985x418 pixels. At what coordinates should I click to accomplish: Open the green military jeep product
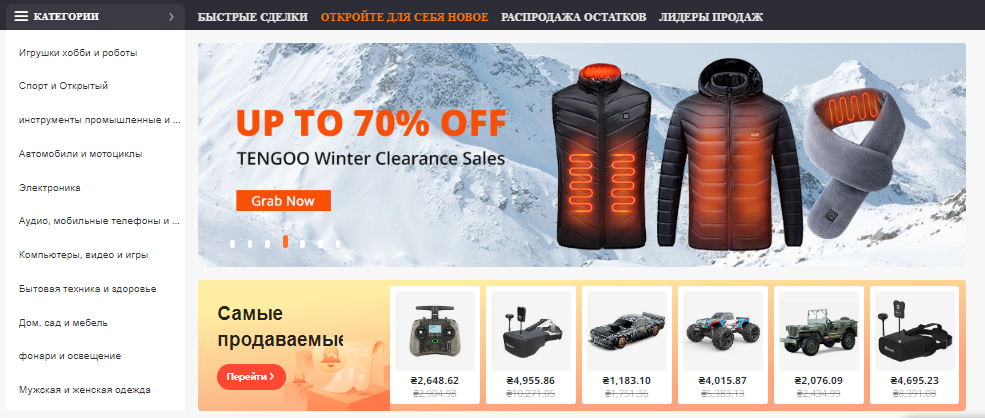(819, 331)
